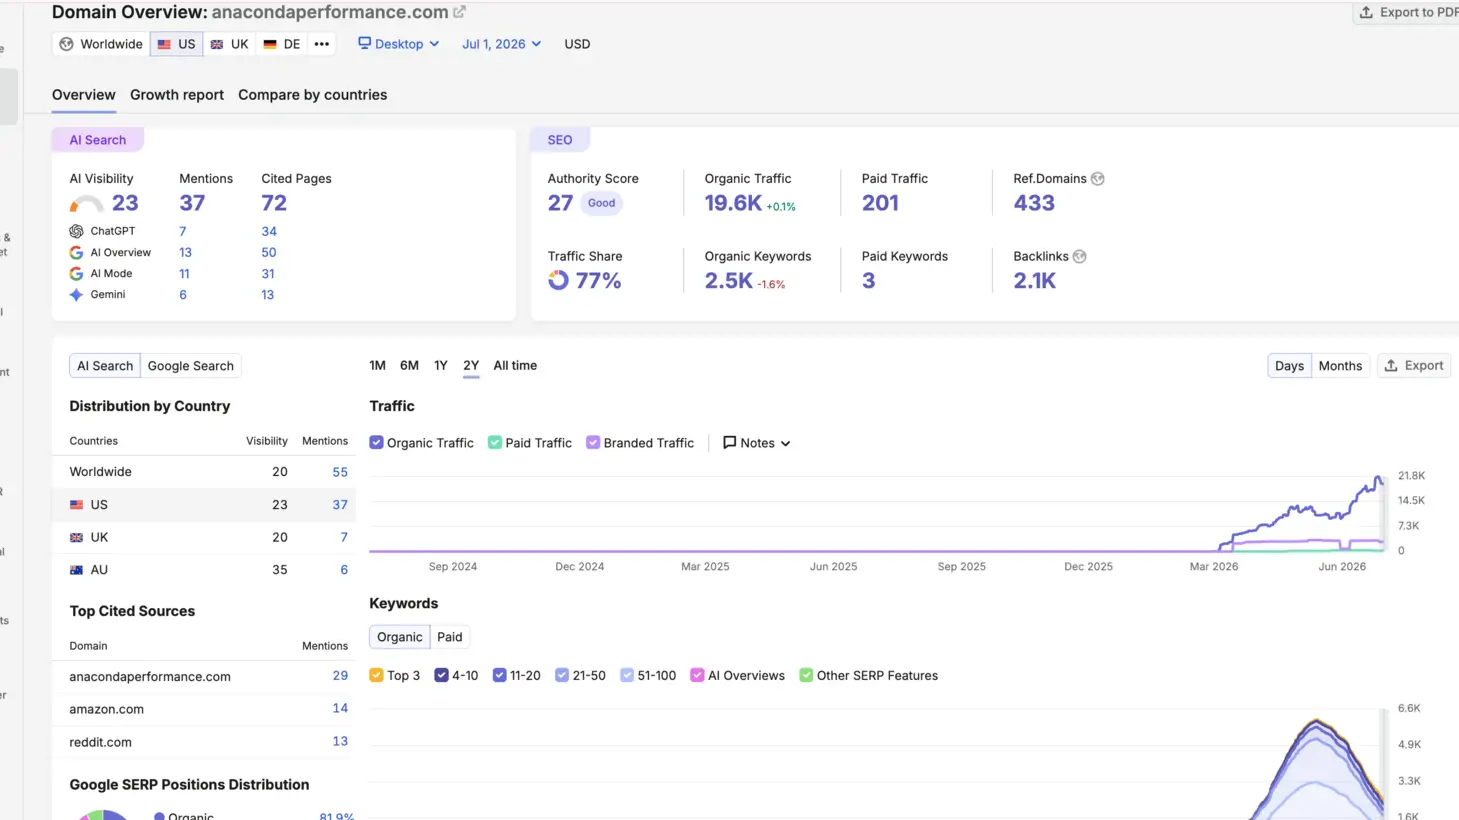Select the Paid keywords tab
Viewport: 1459px width, 820px height.
(450, 637)
